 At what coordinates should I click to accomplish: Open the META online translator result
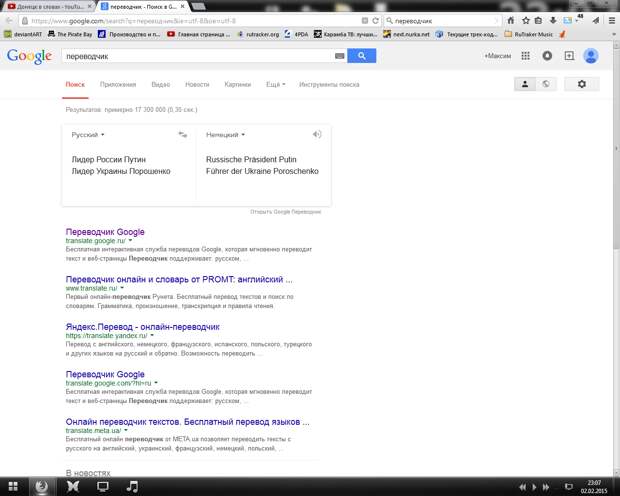(187, 422)
